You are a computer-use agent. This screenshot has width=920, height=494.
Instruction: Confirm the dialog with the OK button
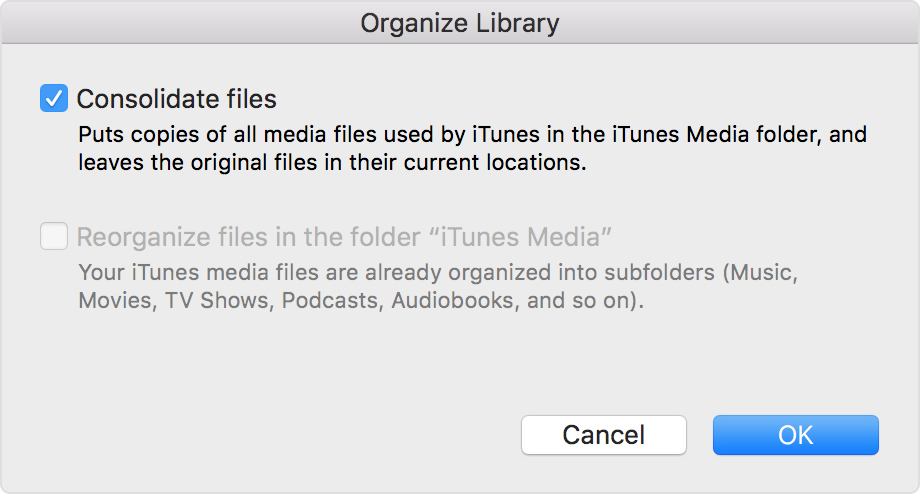tap(795, 435)
